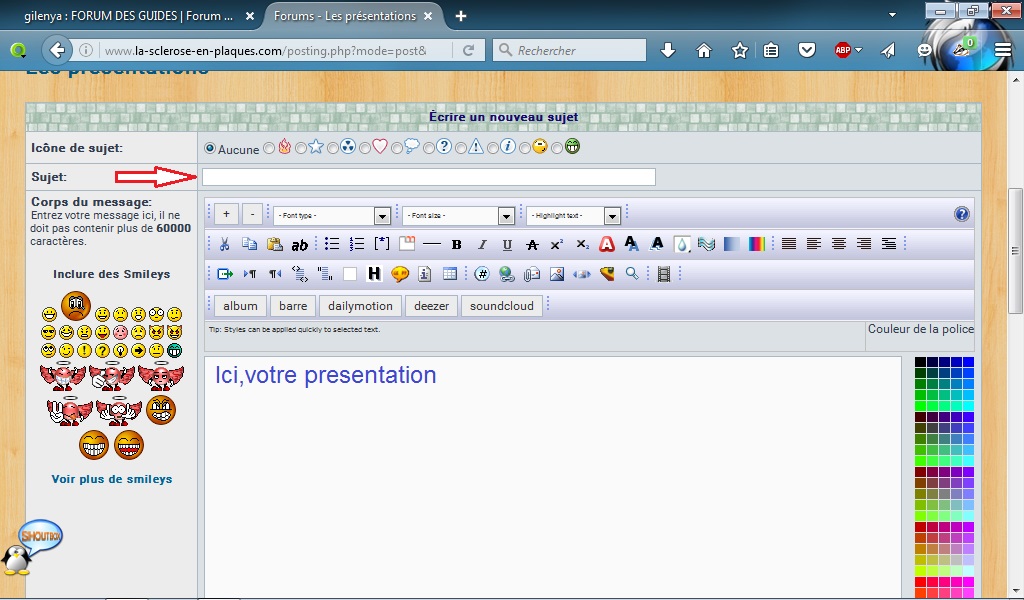The width and height of the screenshot is (1024, 600).
Task: Open the Font type dropdown
Action: 332,215
